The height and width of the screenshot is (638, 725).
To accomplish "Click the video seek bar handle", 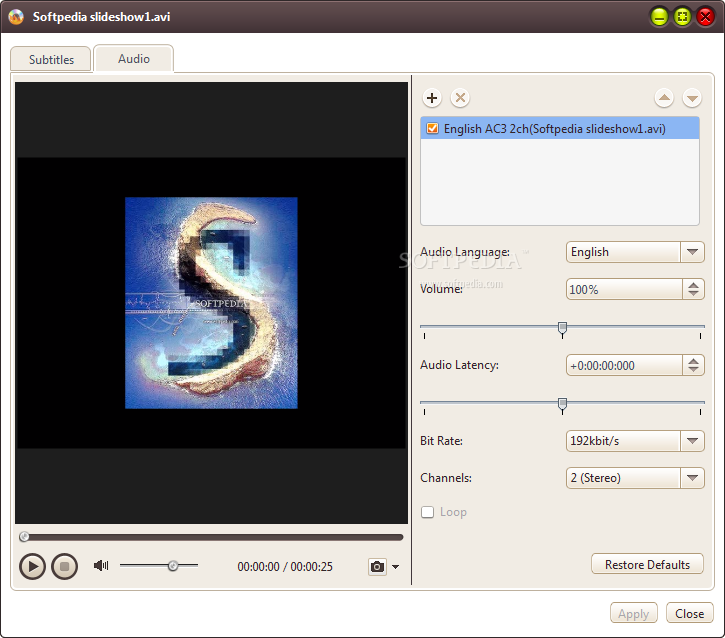I will pyautogui.click(x=25, y=537).
